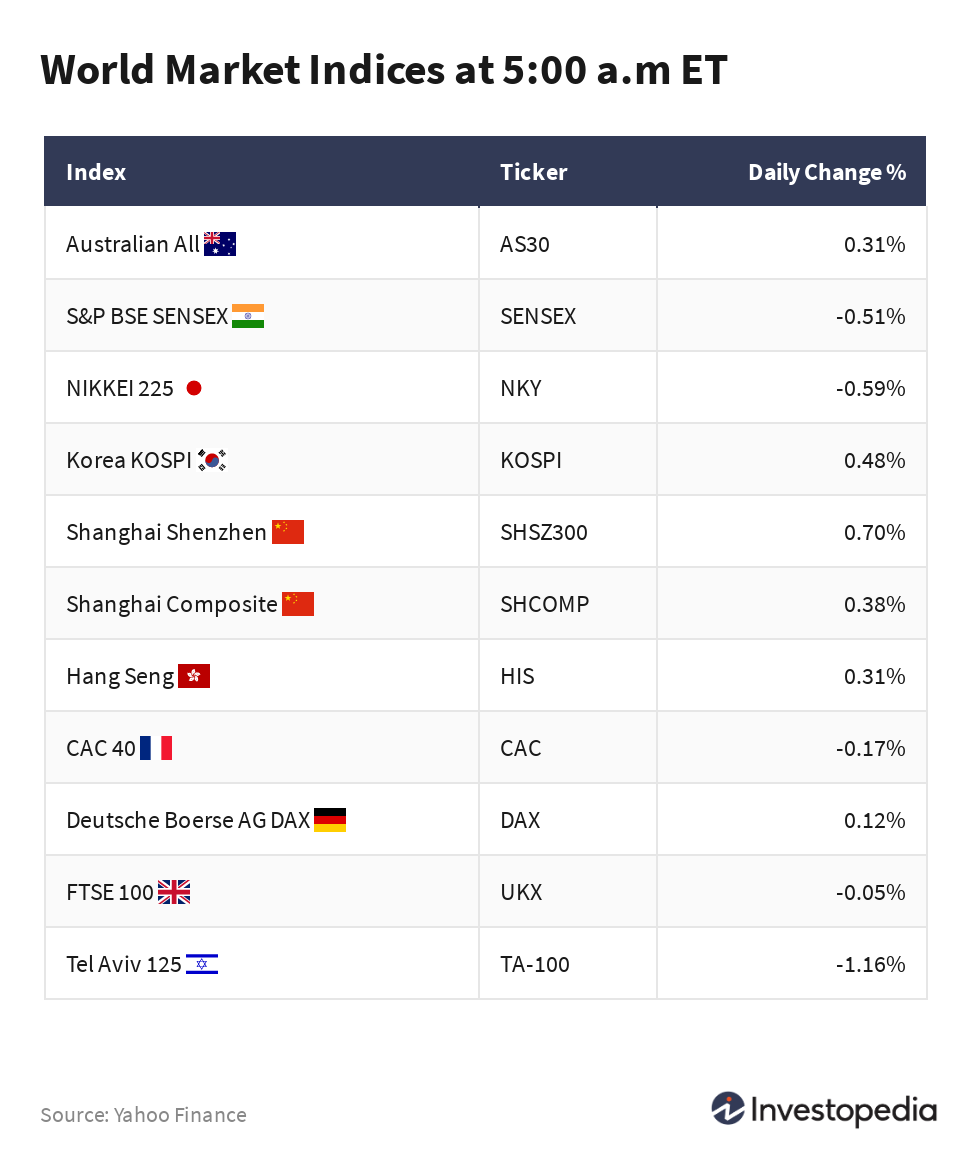Click the Investopedia logo
This screenshot has width=978, height=1176.
tap(823, 1110)
